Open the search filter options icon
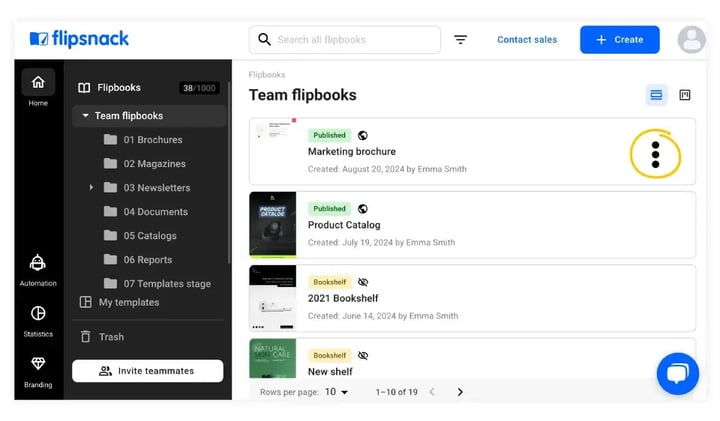The width and height of the screenshot is (720, 421). tap(461, 40)
